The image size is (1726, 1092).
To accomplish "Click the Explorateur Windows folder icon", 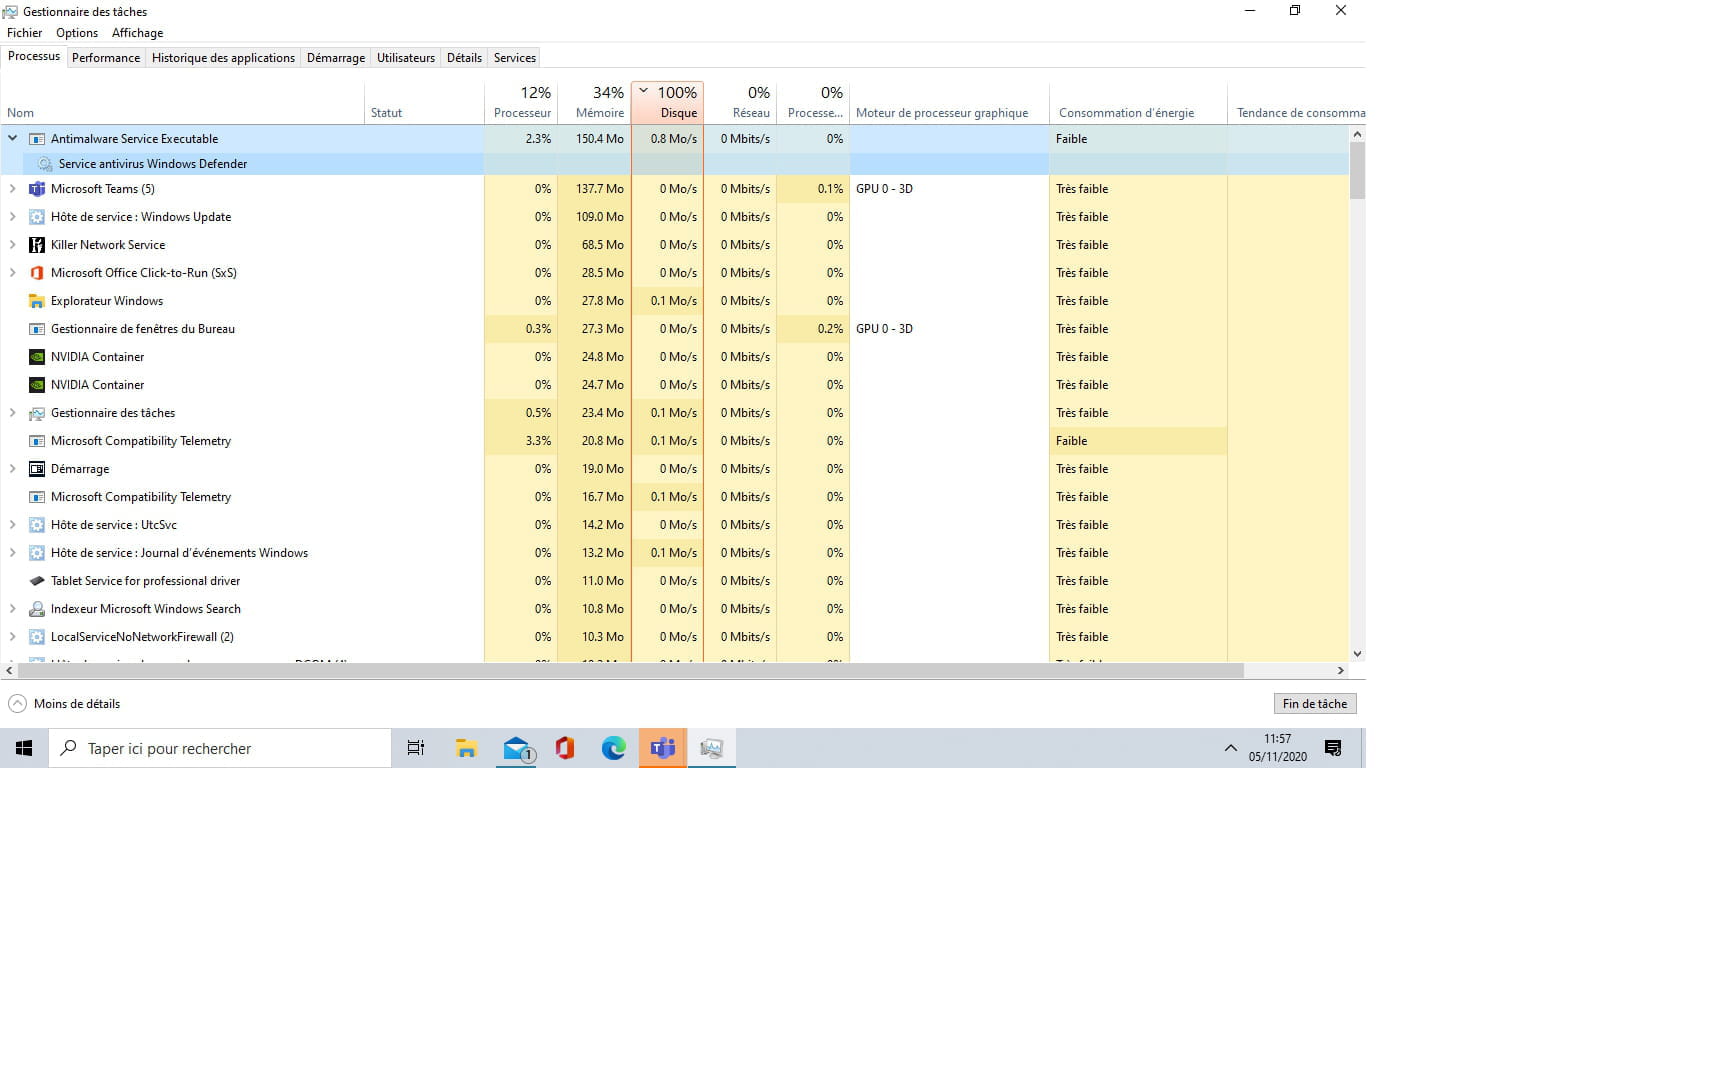I will click(x=37, y=301).
